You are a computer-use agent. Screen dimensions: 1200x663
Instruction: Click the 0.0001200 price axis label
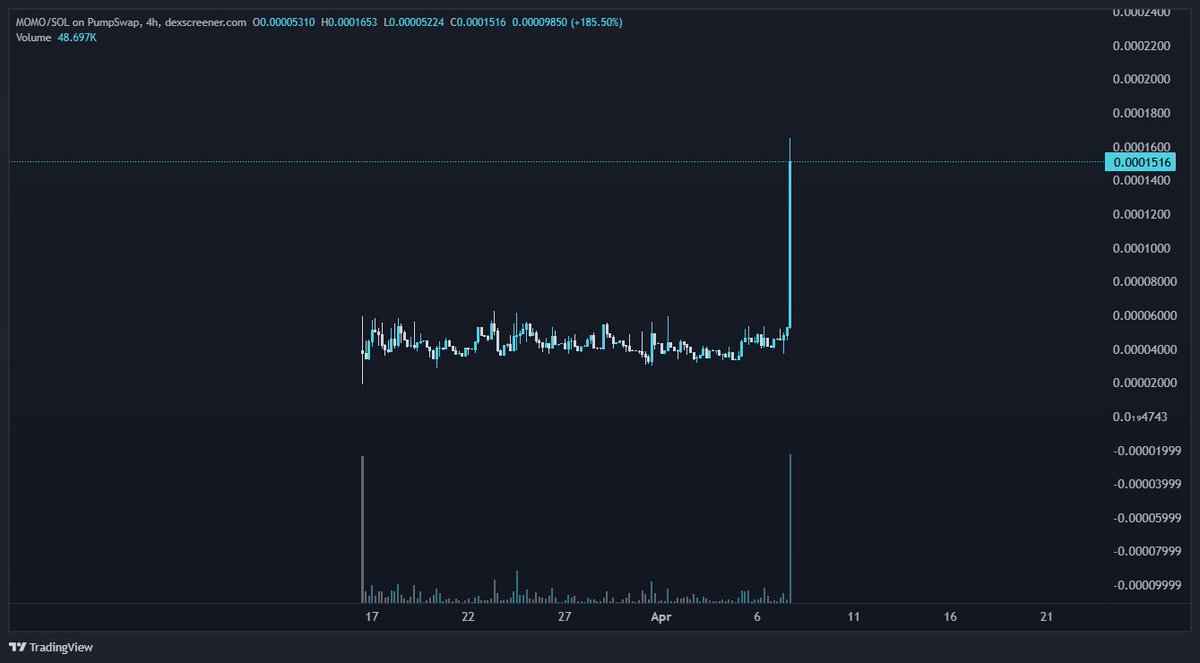click(1143, 215)
